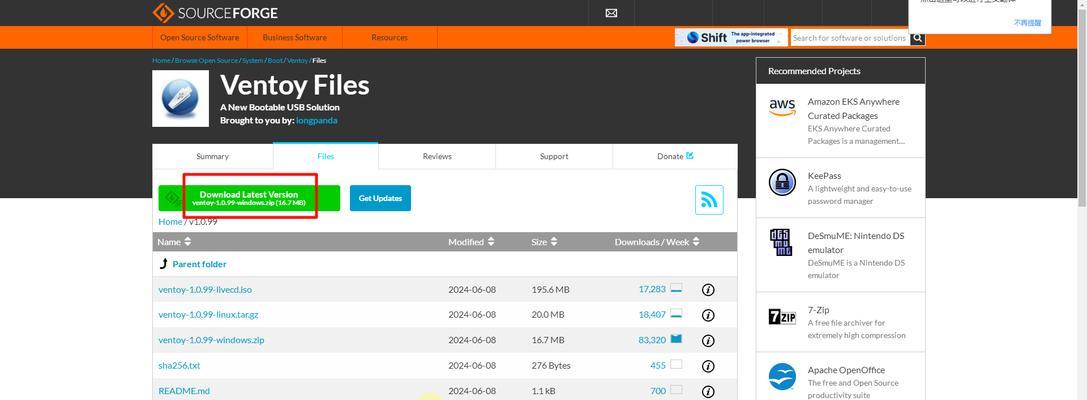
Task: Sort files by Modified column
Action: [471, 242]
